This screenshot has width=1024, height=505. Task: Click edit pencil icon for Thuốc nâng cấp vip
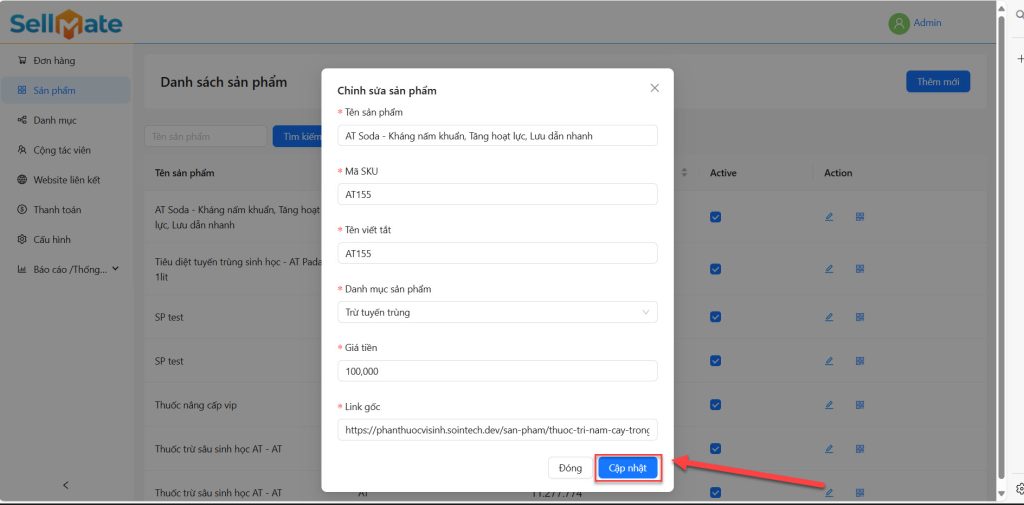[829, 405]
